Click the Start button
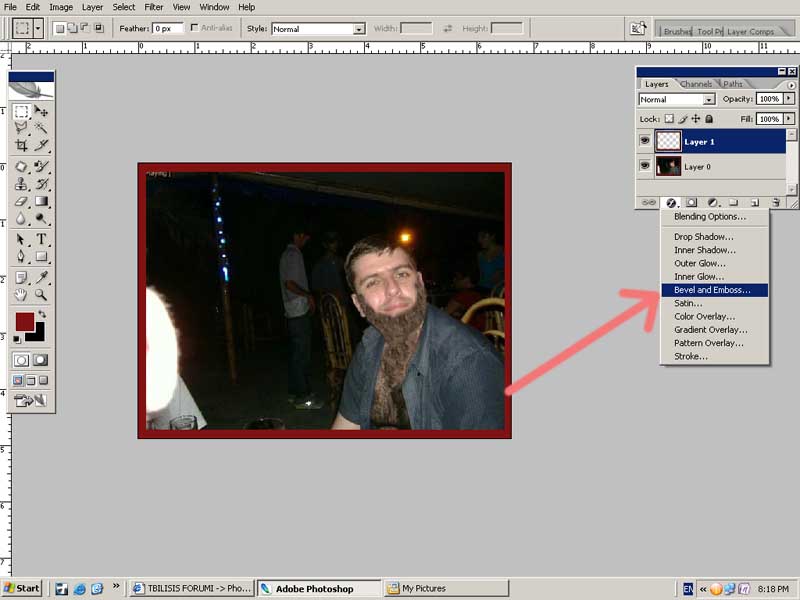 [22, 588]
